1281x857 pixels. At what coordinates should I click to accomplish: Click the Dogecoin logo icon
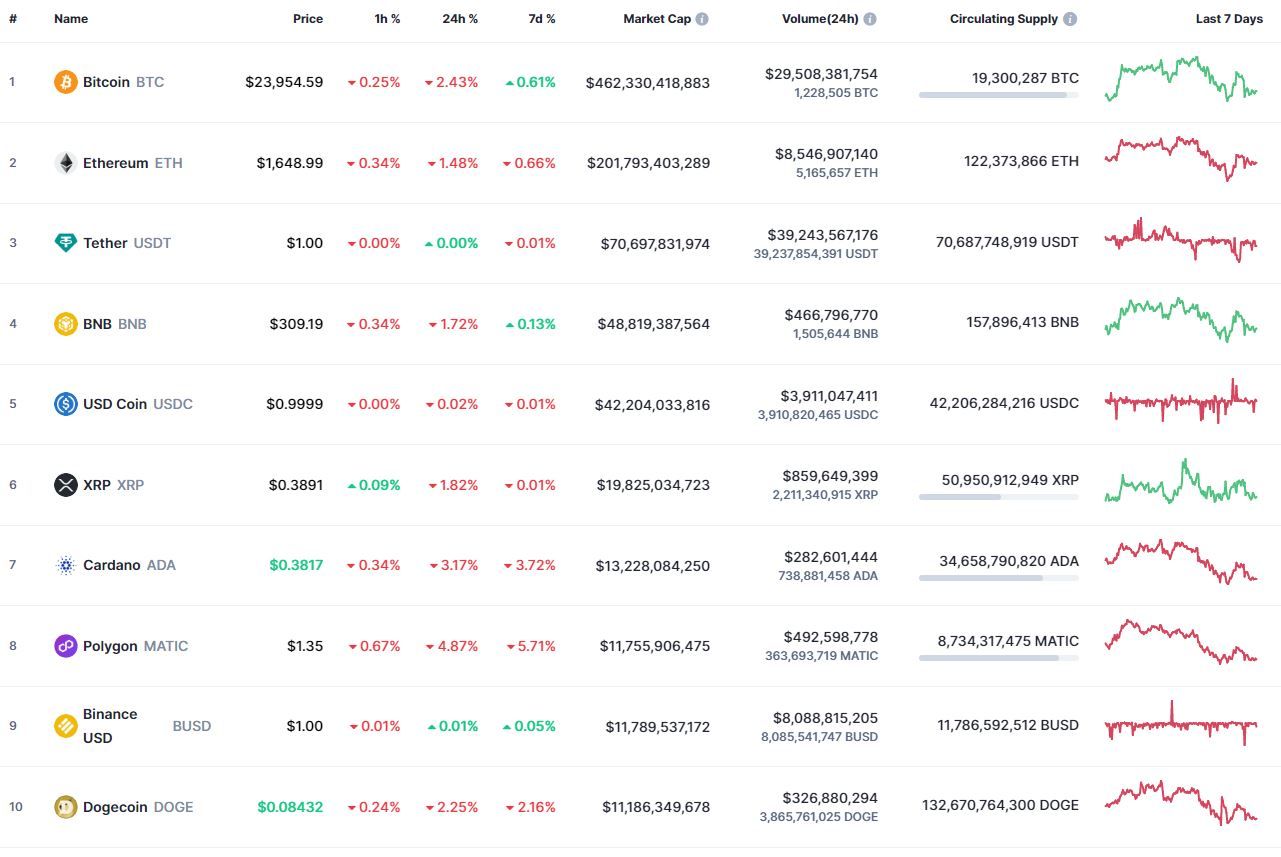66,807
